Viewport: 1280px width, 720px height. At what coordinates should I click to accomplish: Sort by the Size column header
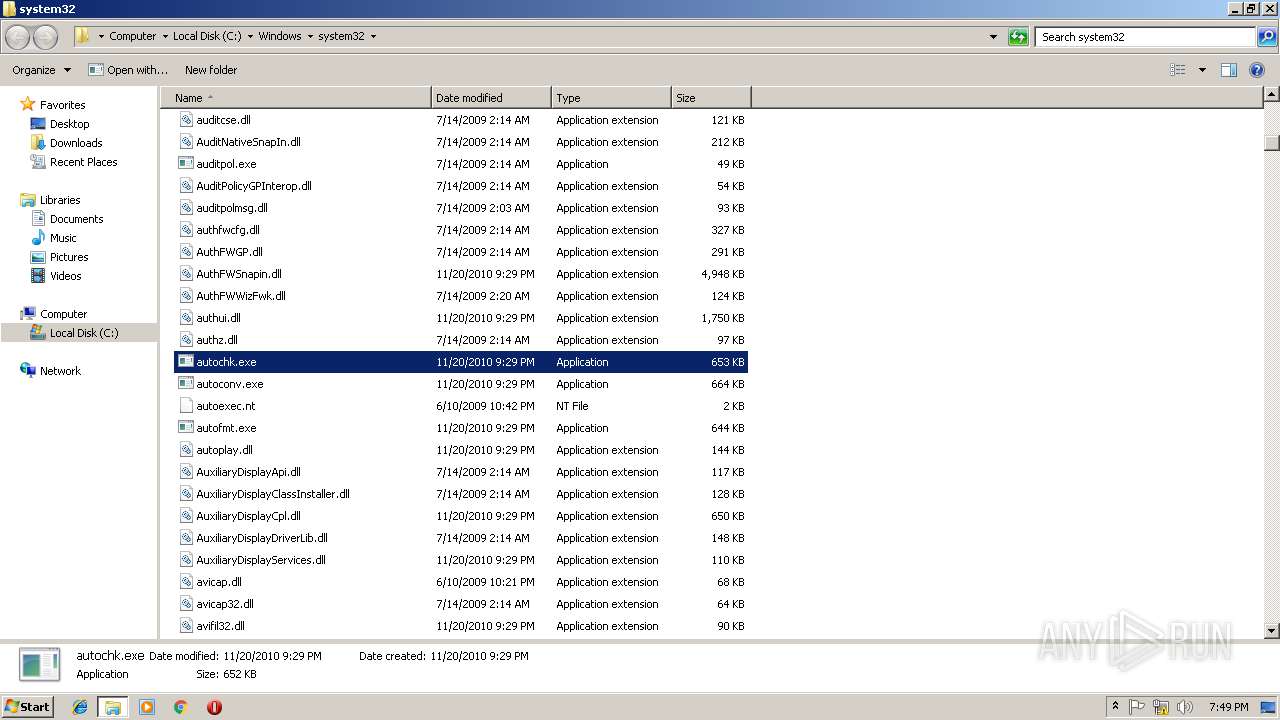point(711,98)
